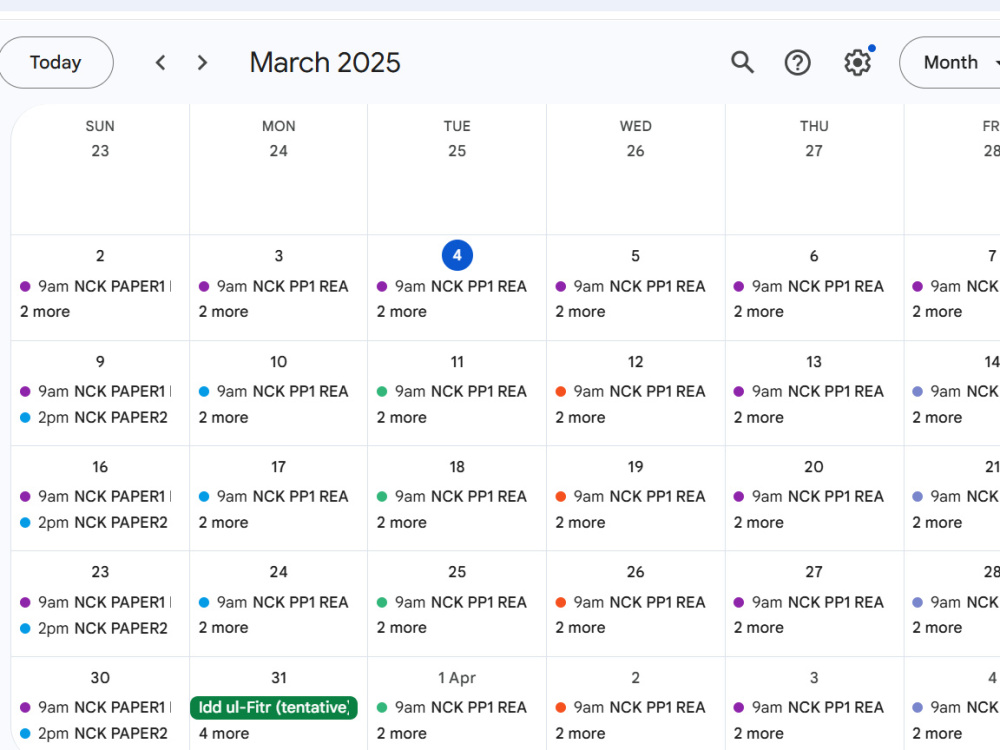Open 9am NCK PP1 REA on March 18
Viewport: 1000px width, 750px height.
click(453, 497)
